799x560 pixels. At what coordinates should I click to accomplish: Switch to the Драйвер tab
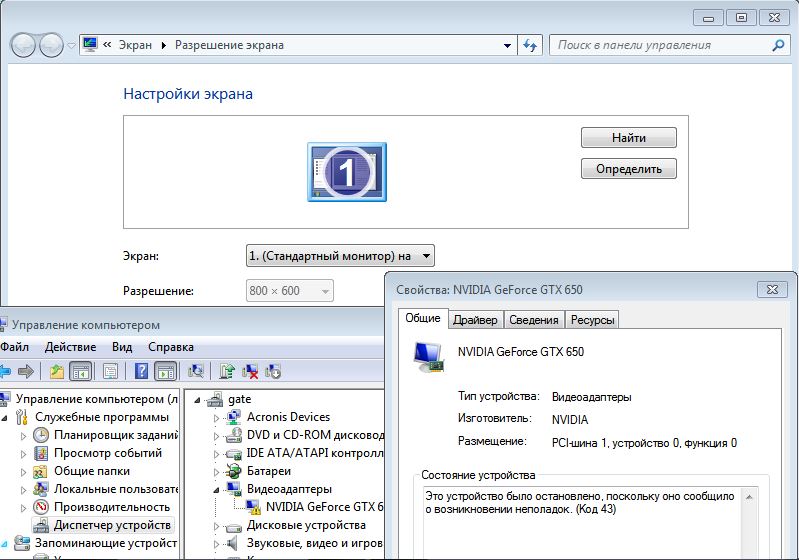tap(475, 320)
